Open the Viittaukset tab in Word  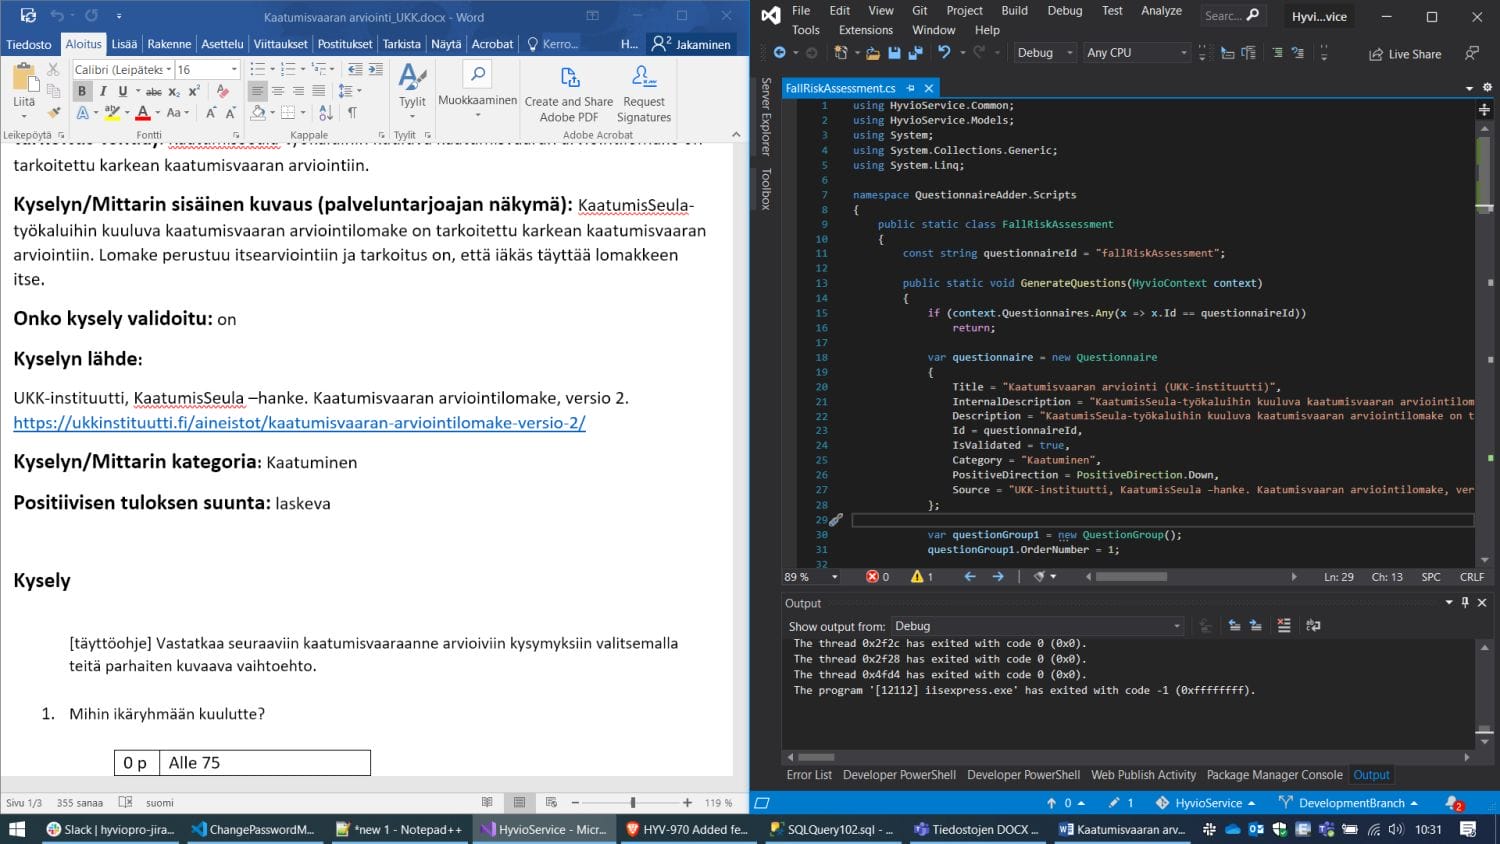tap(281, 44)
